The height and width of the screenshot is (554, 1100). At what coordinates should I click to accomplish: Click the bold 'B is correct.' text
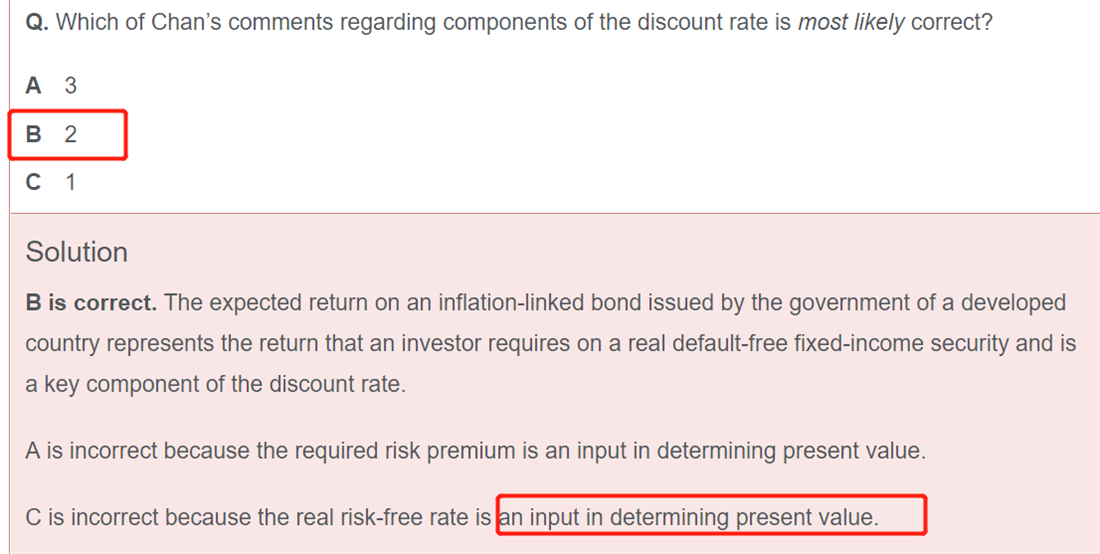91,303
